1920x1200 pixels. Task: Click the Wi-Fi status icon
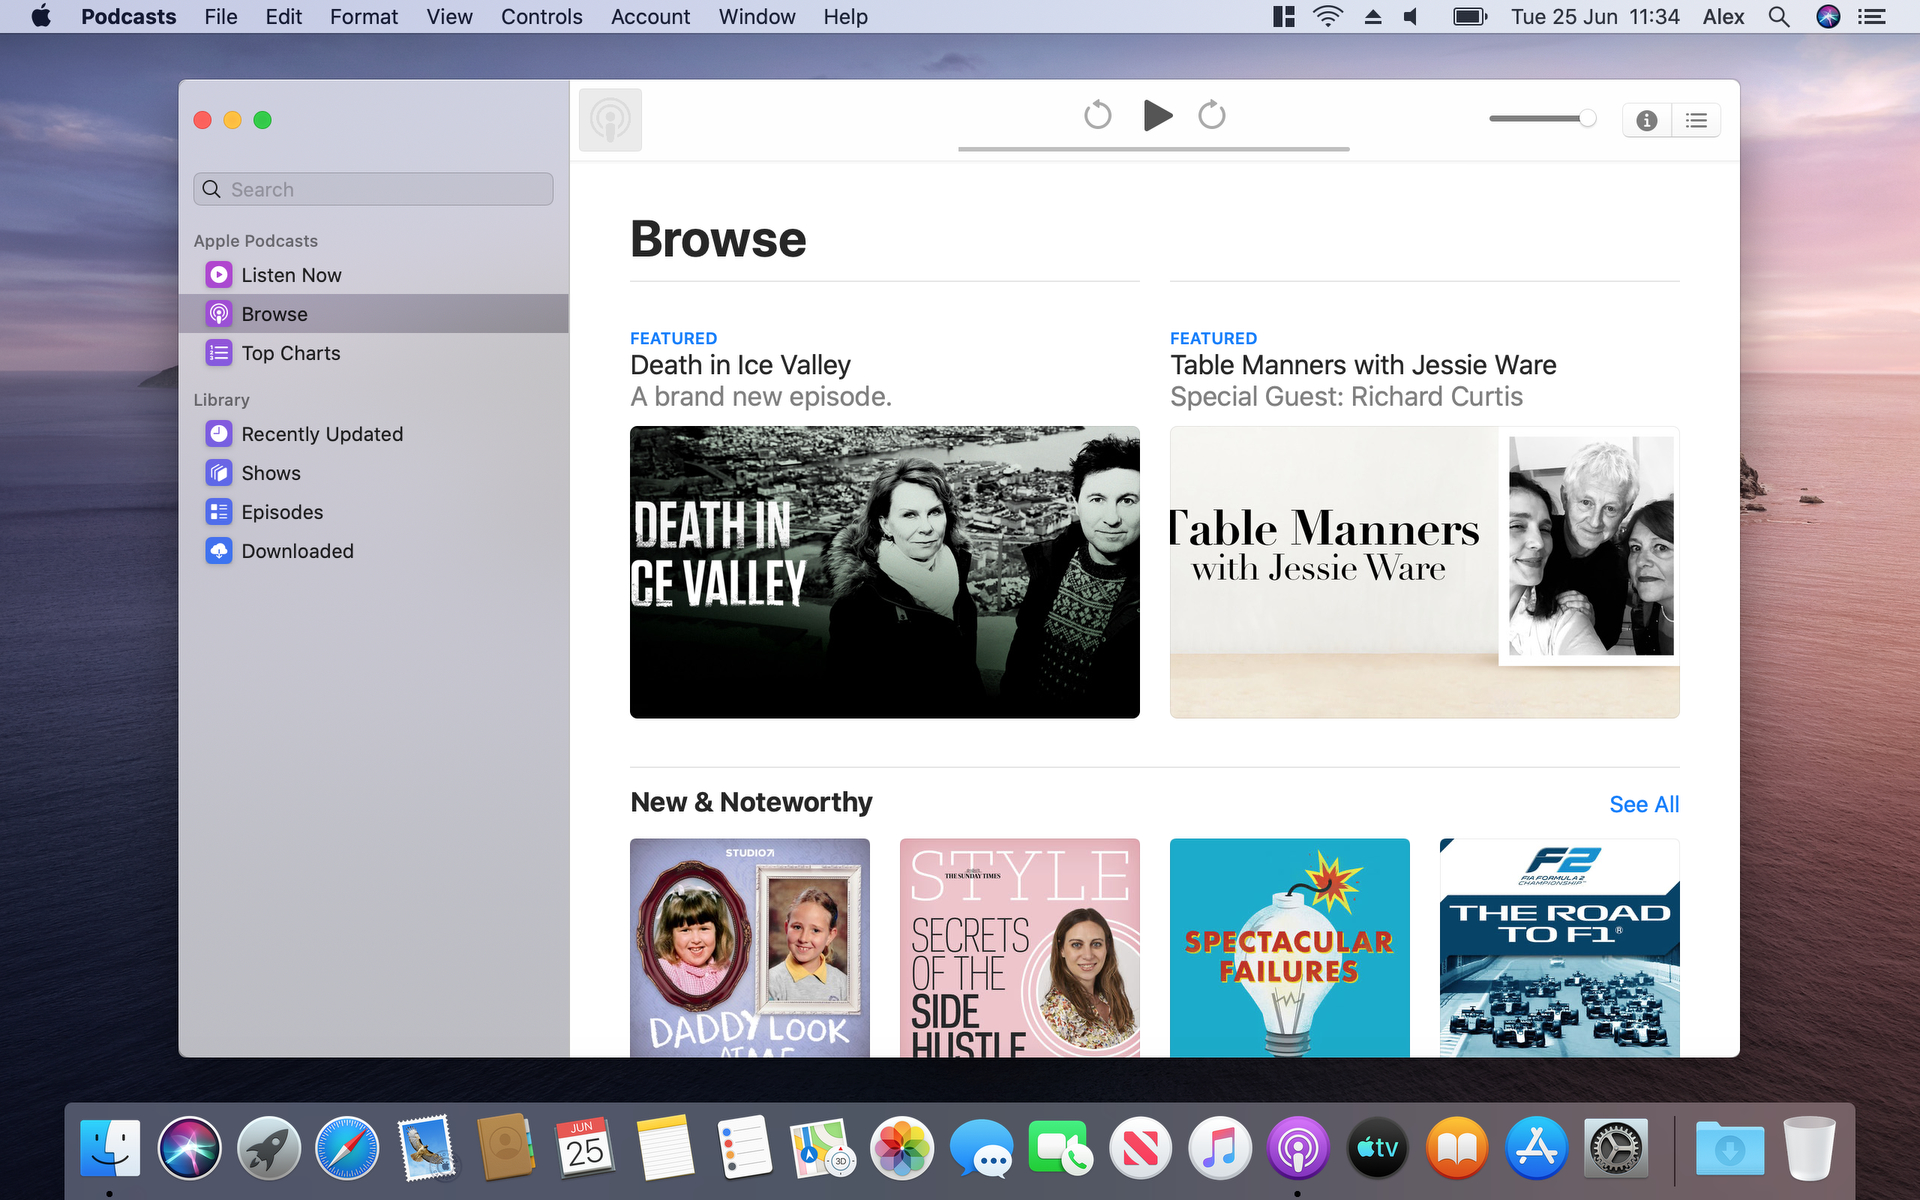pyautogui.click(x=1328, y=17)
